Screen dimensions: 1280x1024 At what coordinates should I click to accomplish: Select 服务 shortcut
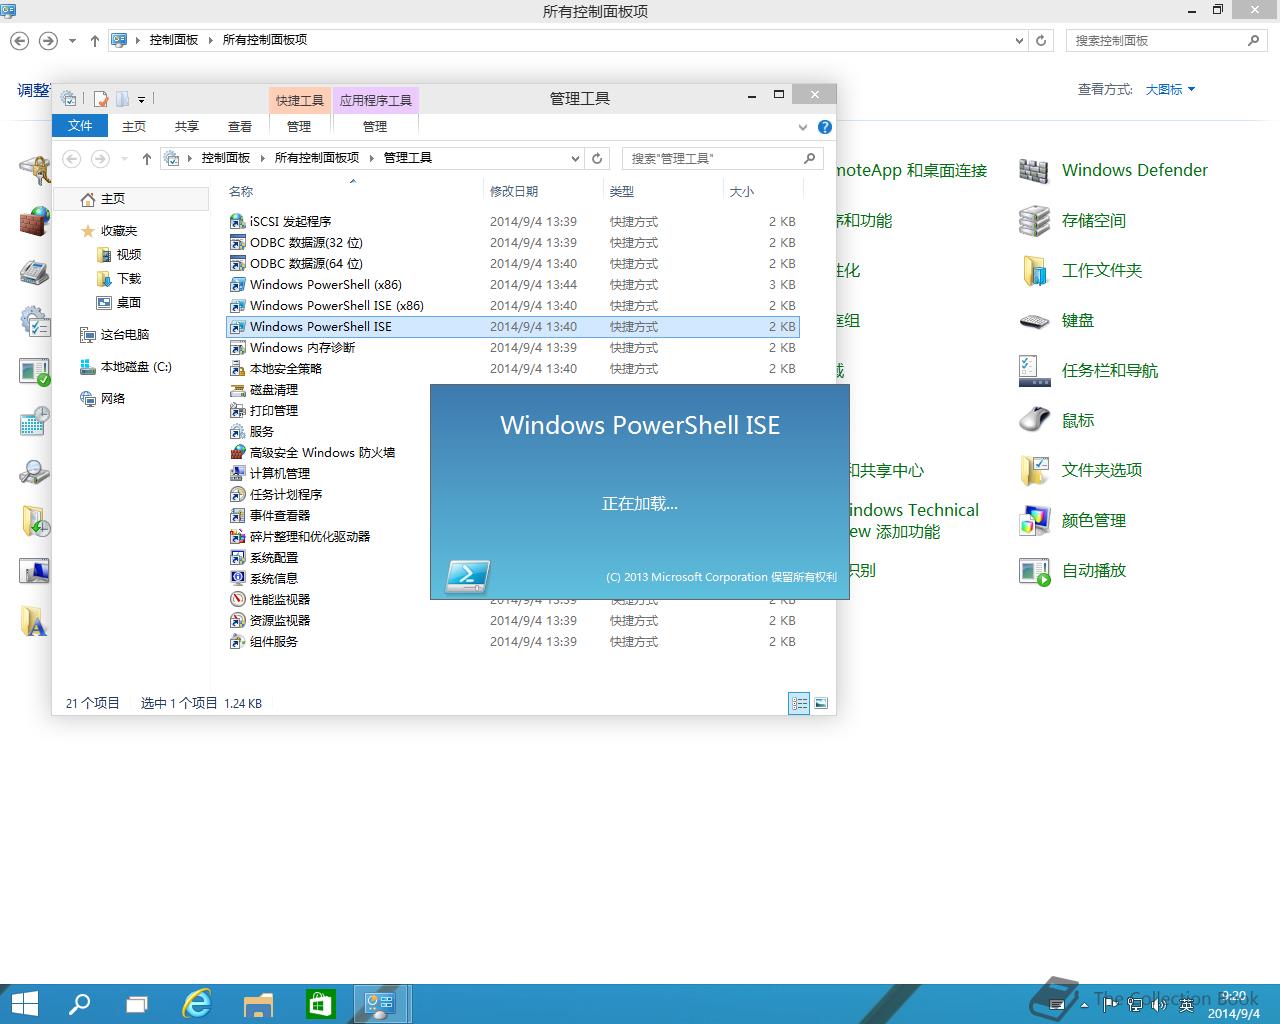(x=252, y=431)
